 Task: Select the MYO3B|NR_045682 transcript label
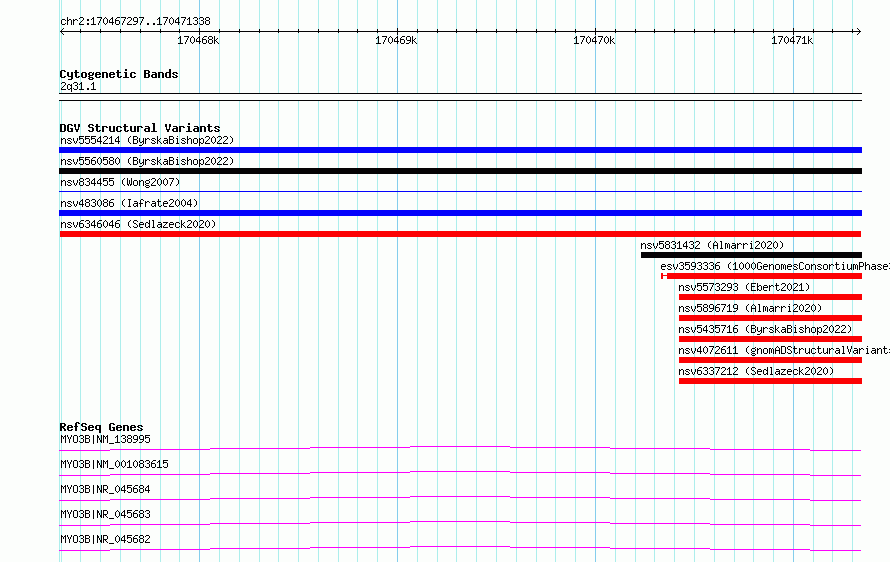coord(105,539)
